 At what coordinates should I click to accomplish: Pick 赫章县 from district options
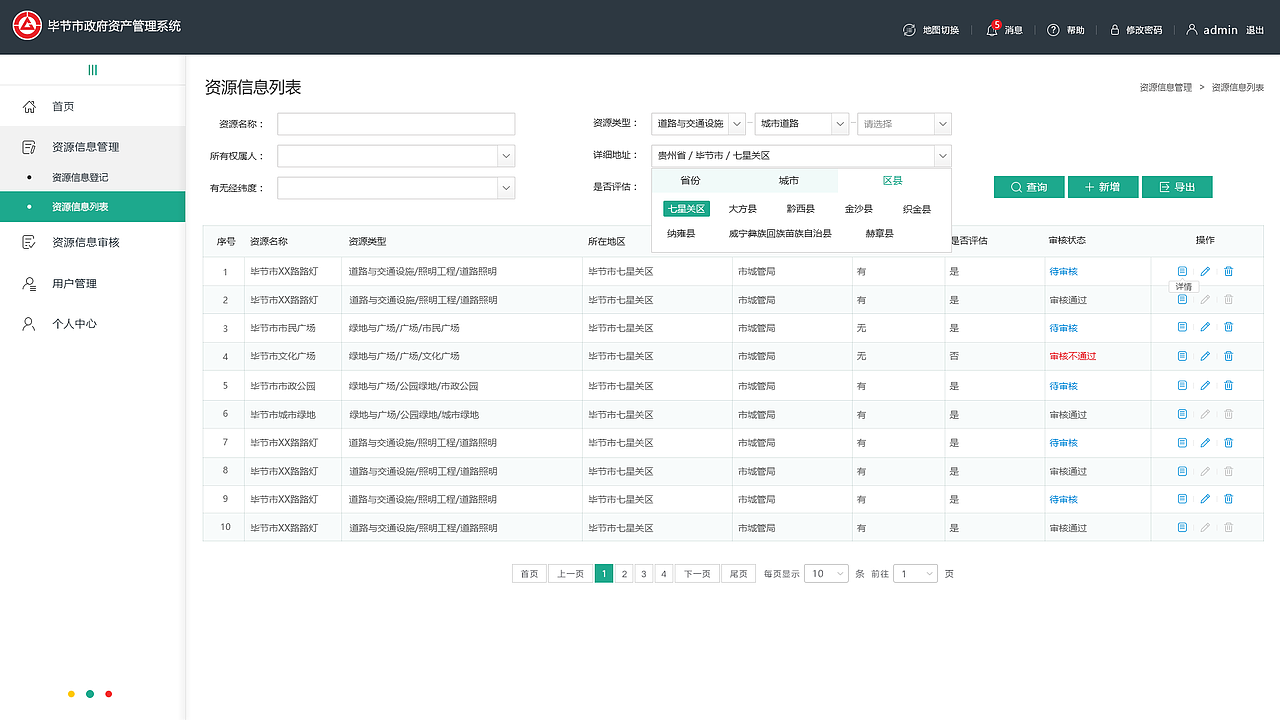click(880, 233)
